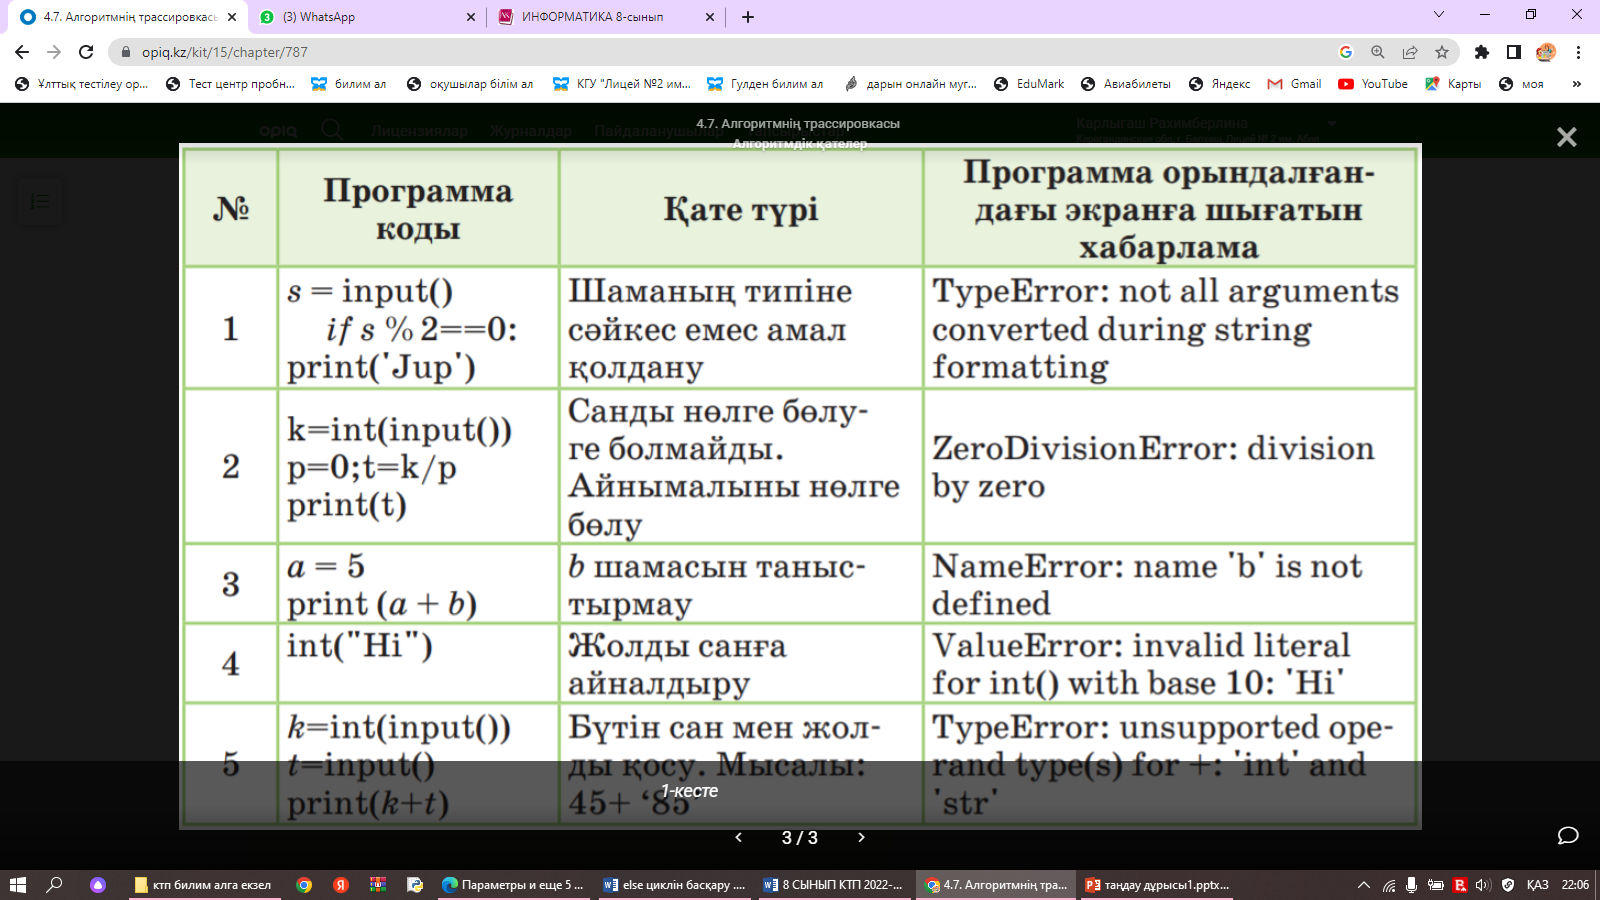The width and height of the screenshot is (1600, 900).
Task: Open the comments speech bubble icon
Action: [x=1567, y=836]
